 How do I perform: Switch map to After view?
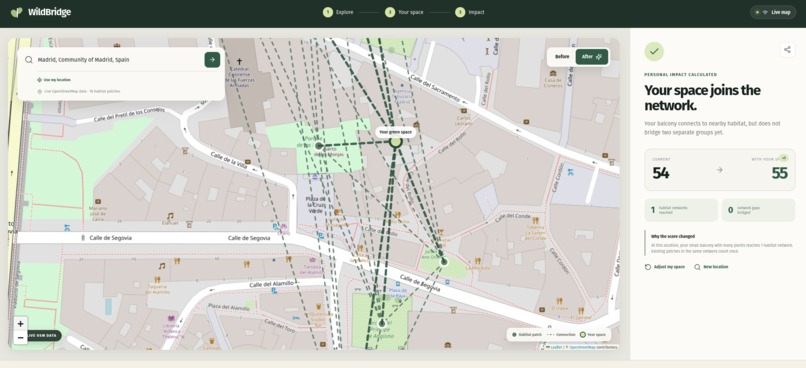pos(592,57)
